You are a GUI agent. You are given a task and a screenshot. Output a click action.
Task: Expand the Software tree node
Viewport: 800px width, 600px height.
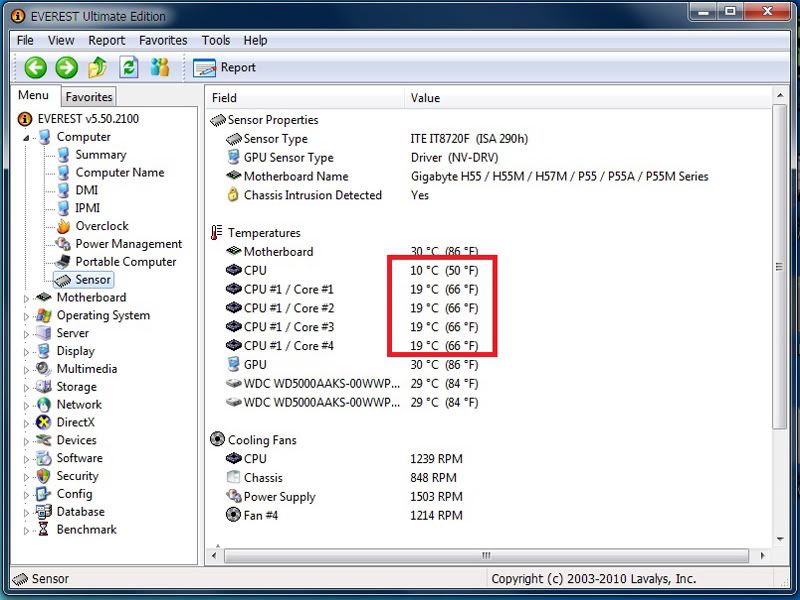[x=26, y=459]
